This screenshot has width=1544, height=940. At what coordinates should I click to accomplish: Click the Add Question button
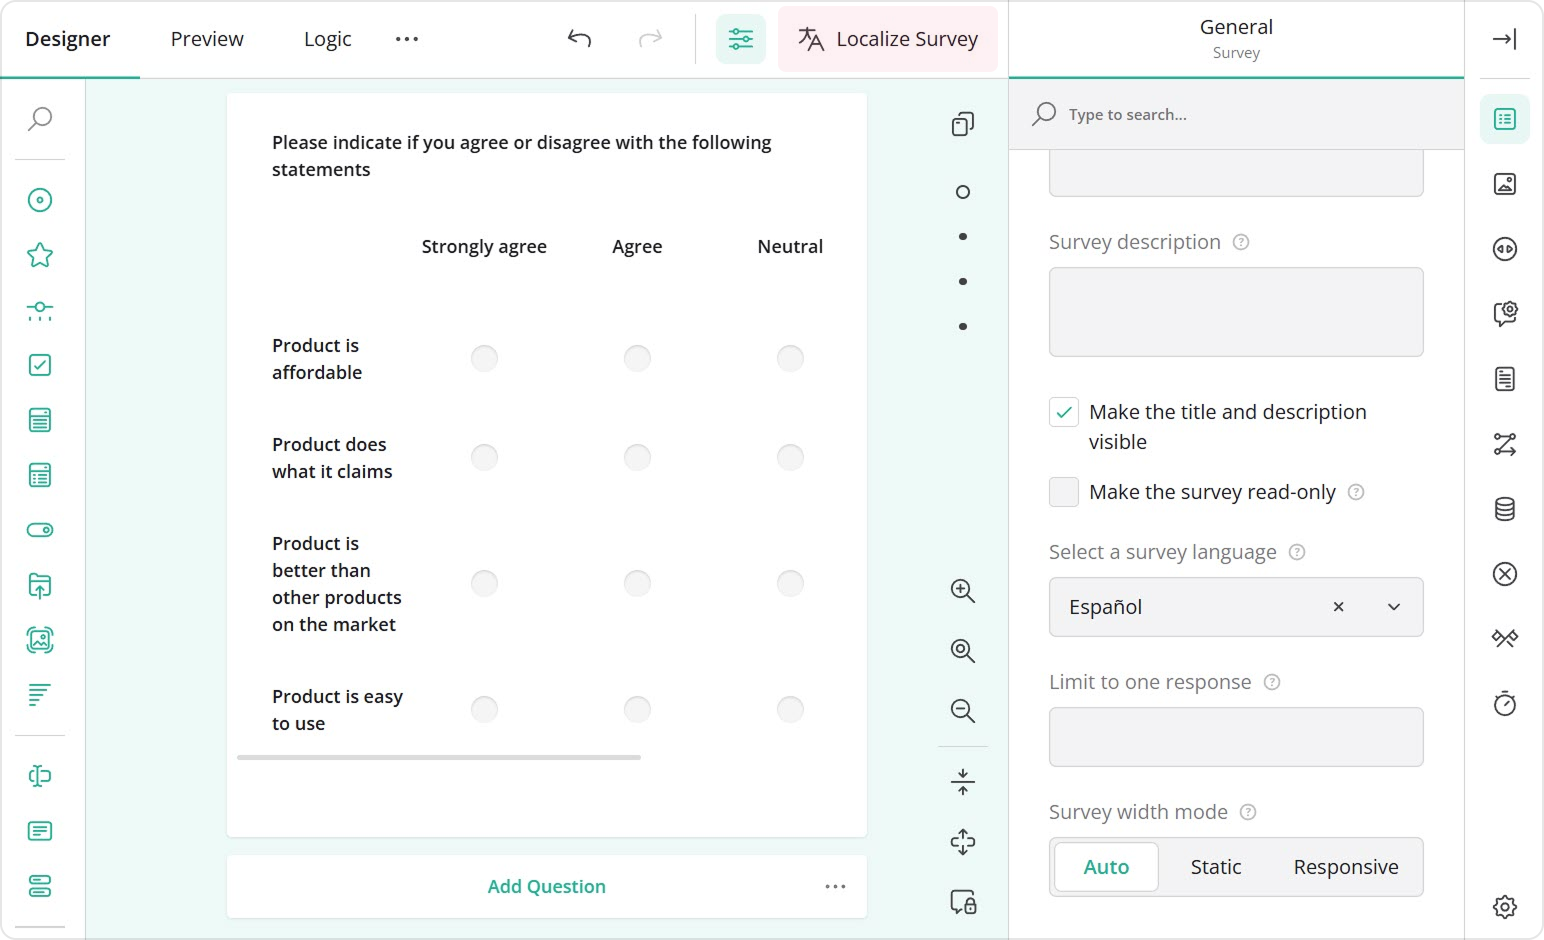[x=546, y=886]
